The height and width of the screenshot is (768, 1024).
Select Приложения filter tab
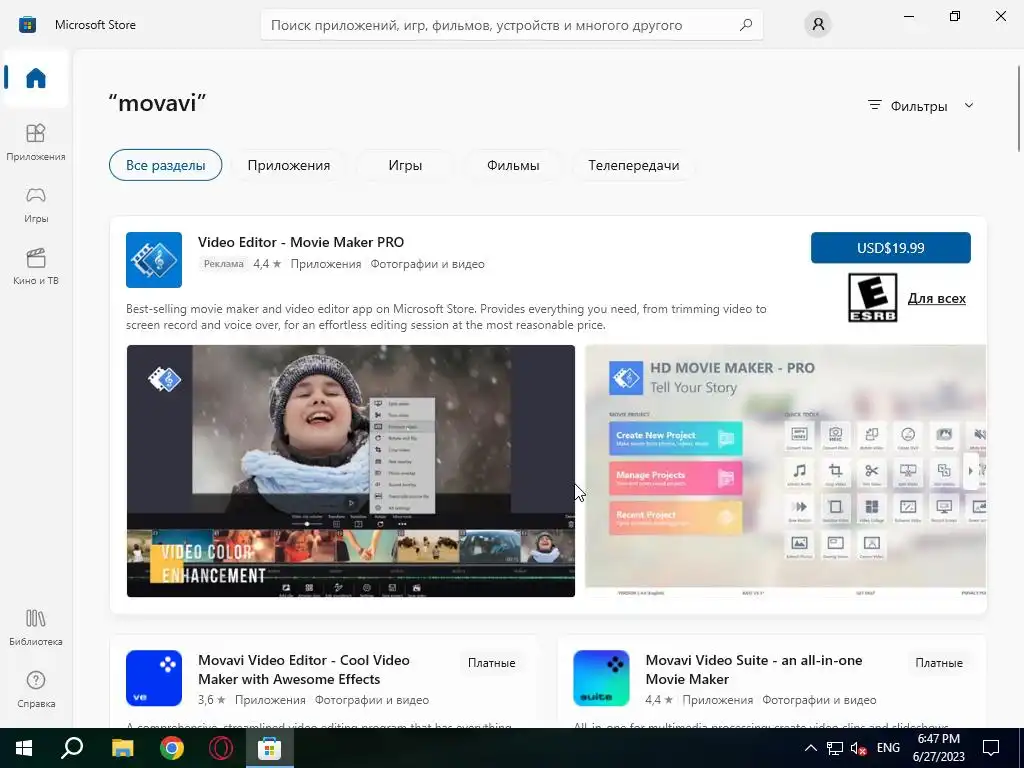click(289, 165)
